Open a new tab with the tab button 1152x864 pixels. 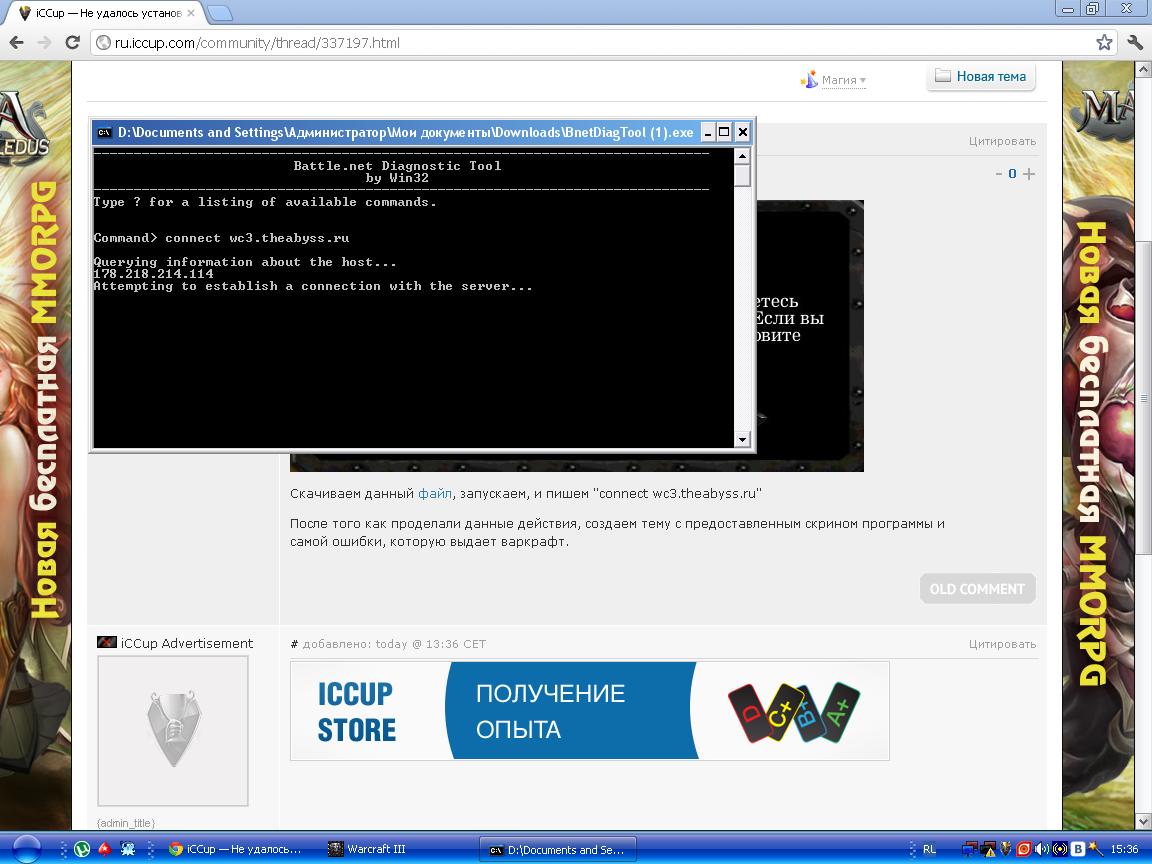pyautogui.click(x=219, y=12)
